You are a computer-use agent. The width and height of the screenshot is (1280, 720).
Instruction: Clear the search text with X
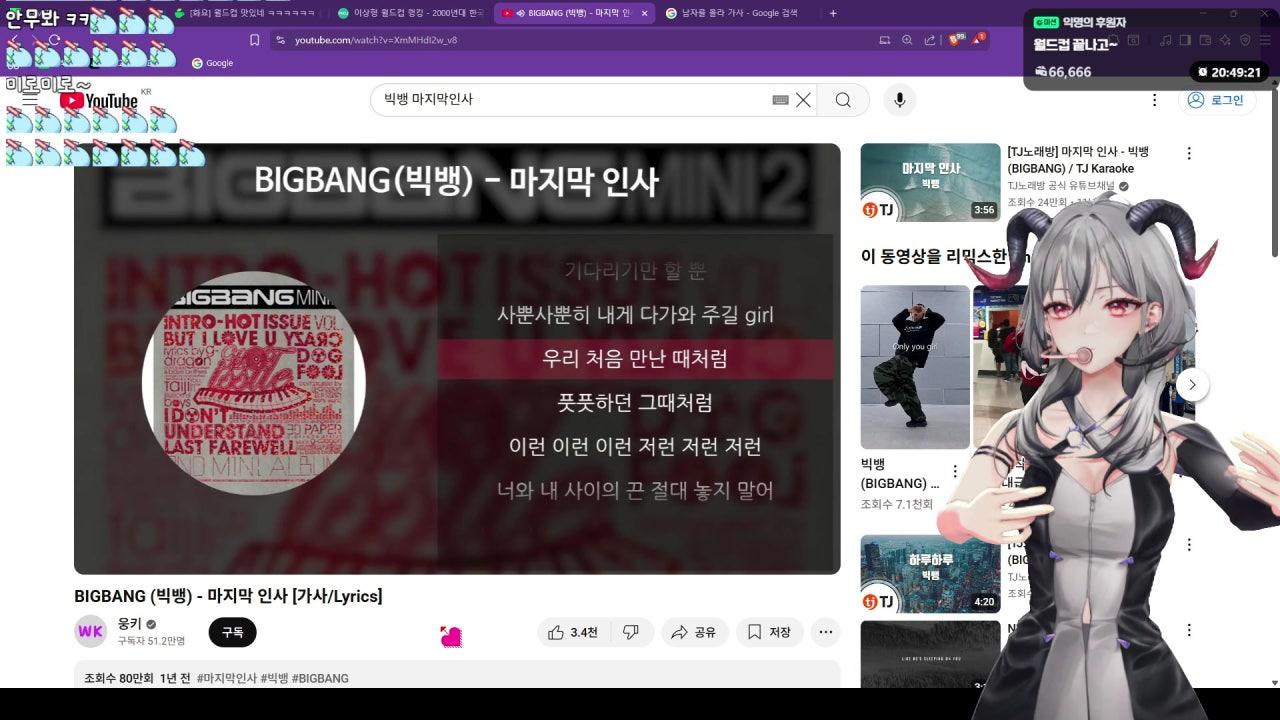pos(803,100)
